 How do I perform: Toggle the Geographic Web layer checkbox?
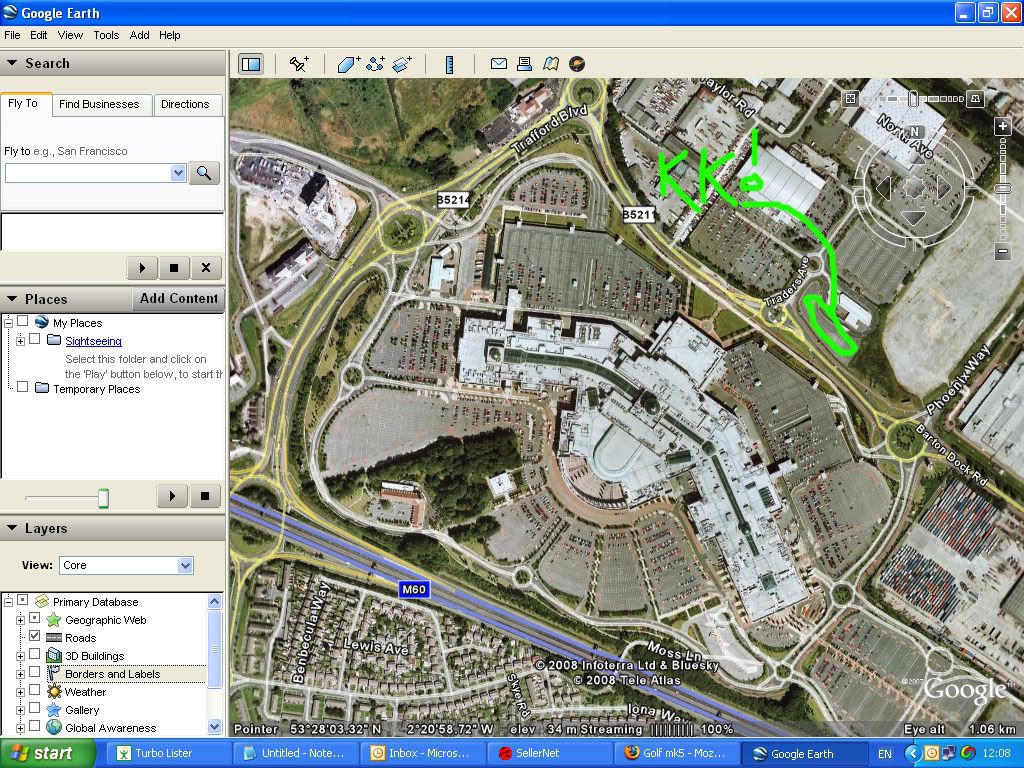(35, 618)
